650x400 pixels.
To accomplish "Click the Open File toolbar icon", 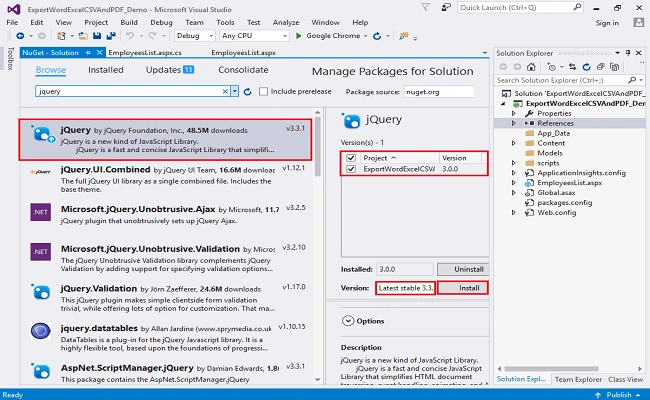I will tap(83, 36).
